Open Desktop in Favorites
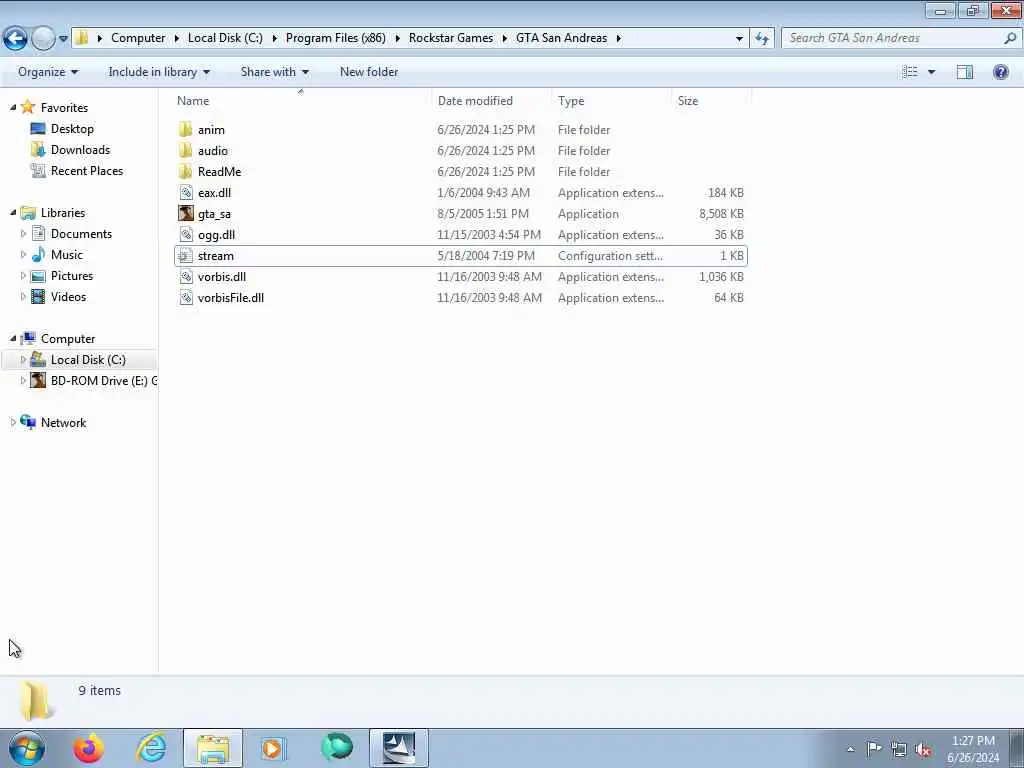 tap(72, 129)
